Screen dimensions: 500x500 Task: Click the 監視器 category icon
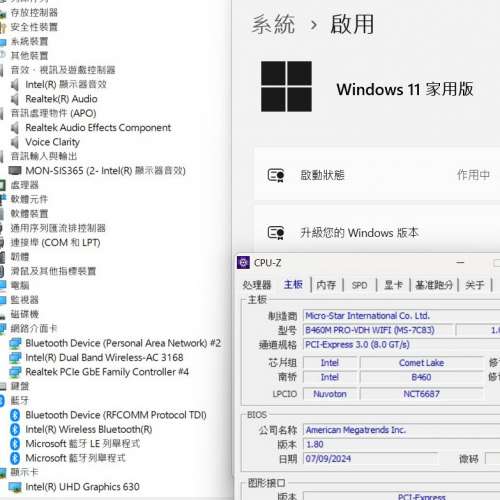coord(3,300)
